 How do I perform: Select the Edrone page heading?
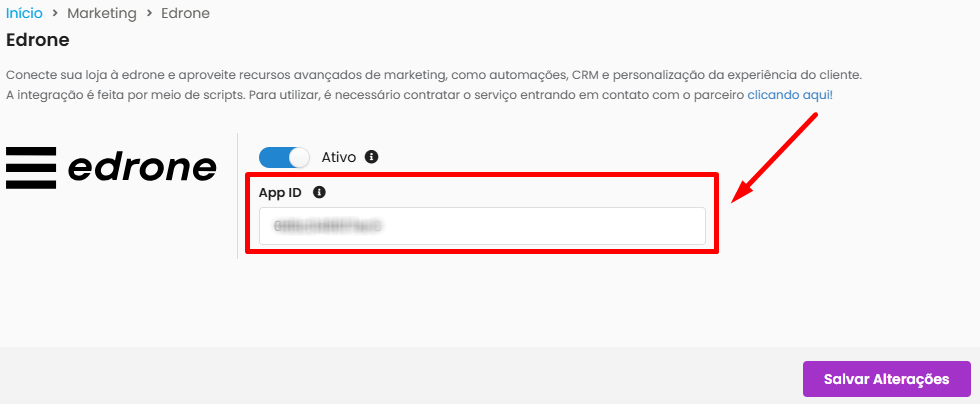tap(38, 41)
